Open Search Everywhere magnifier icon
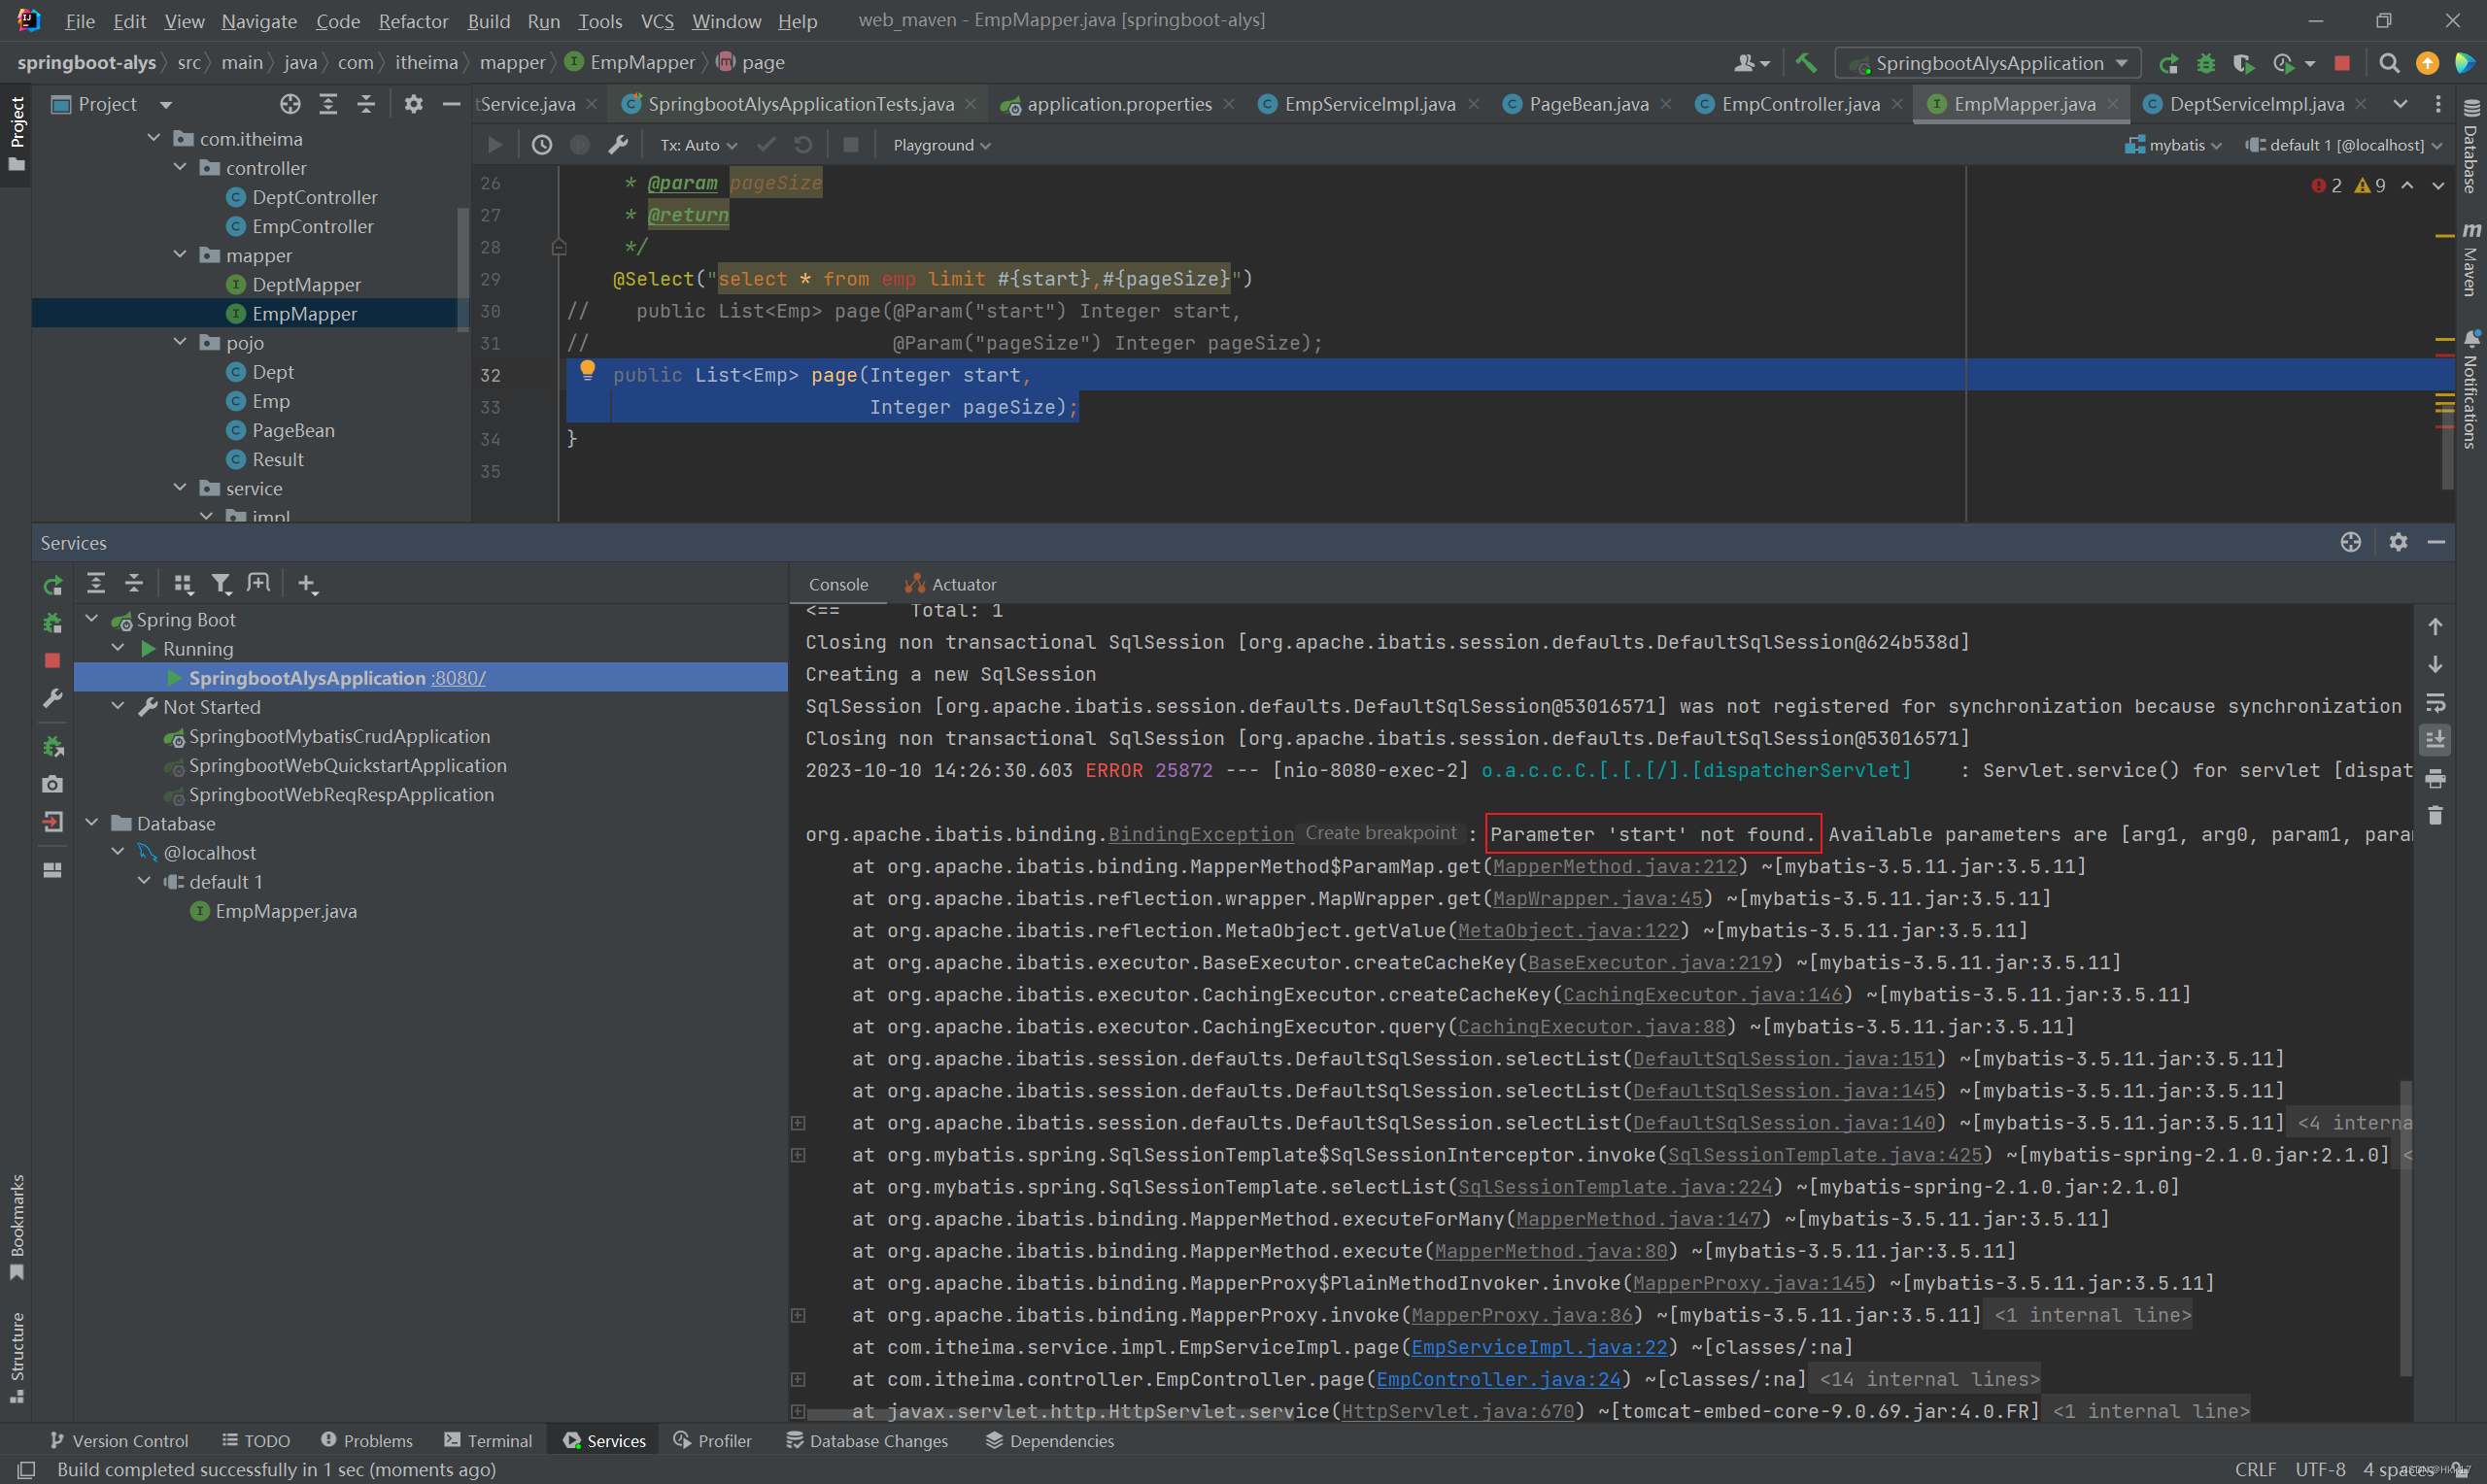 2388,63
